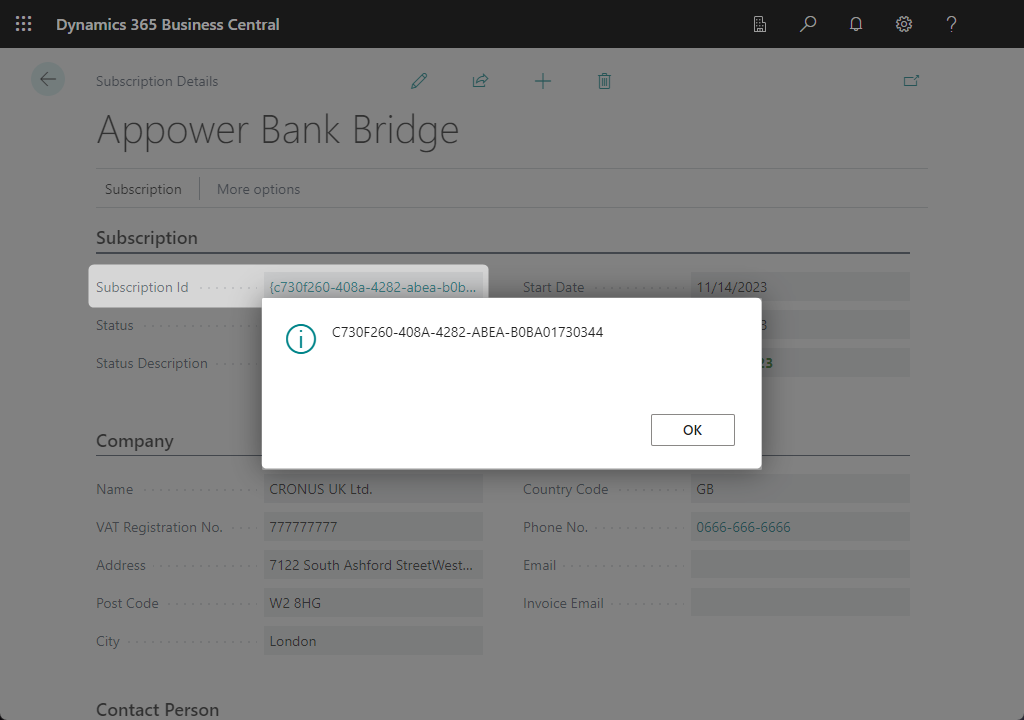Click the share icon
Screen dimensions: 1024x720
click(480, 81)
